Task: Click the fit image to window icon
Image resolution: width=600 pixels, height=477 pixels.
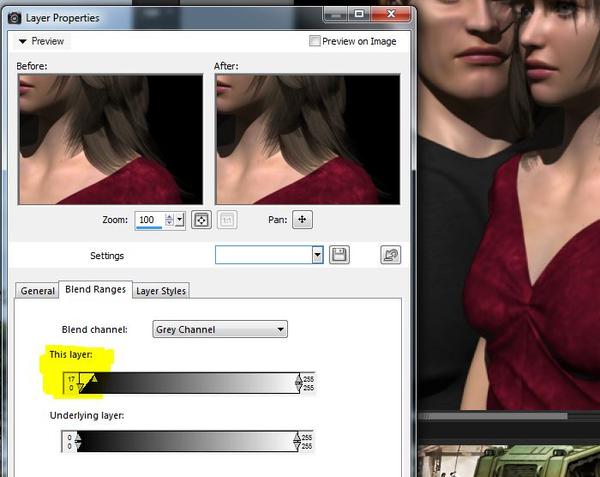Action: click(x=201, y=220)
